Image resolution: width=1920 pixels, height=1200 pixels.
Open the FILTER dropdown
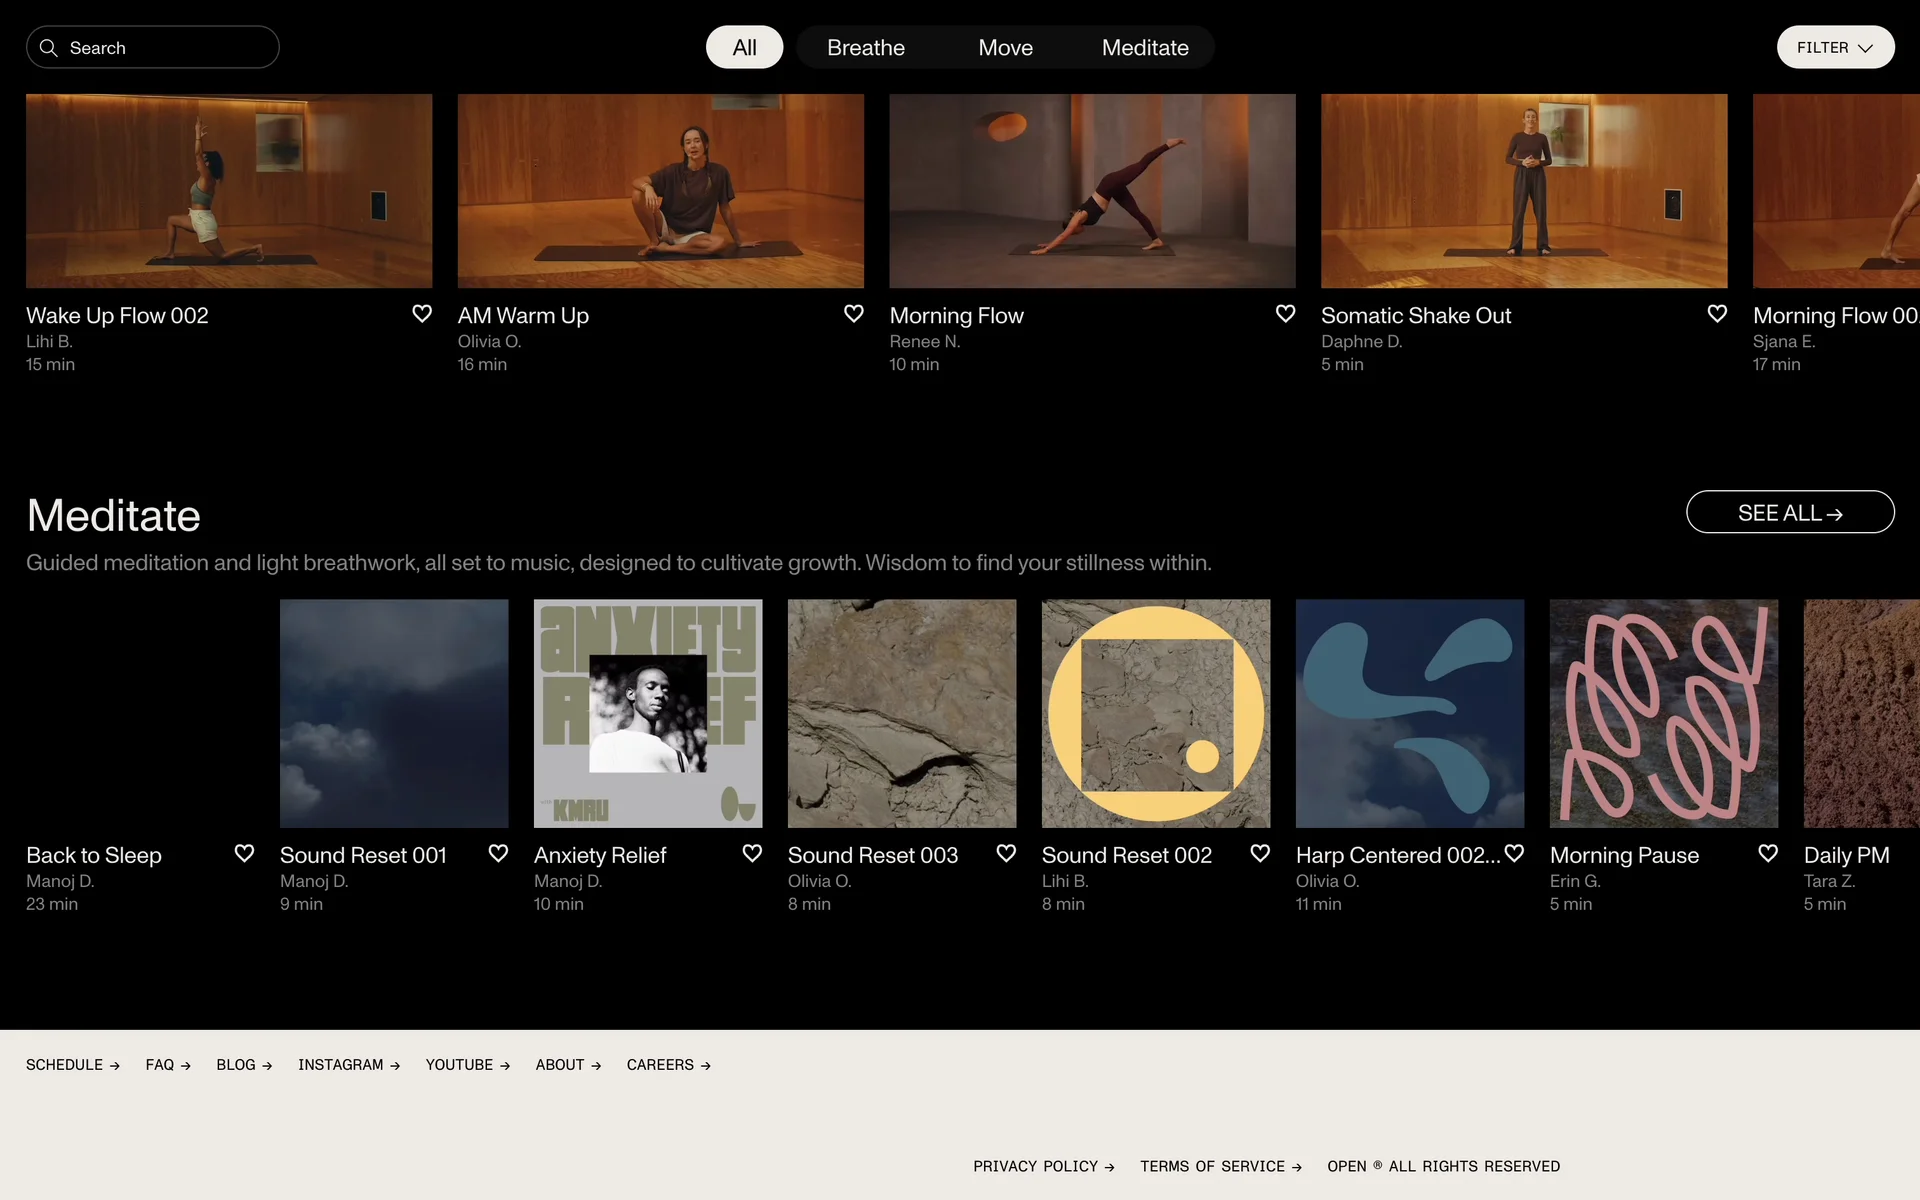(x=1835, y=48)
